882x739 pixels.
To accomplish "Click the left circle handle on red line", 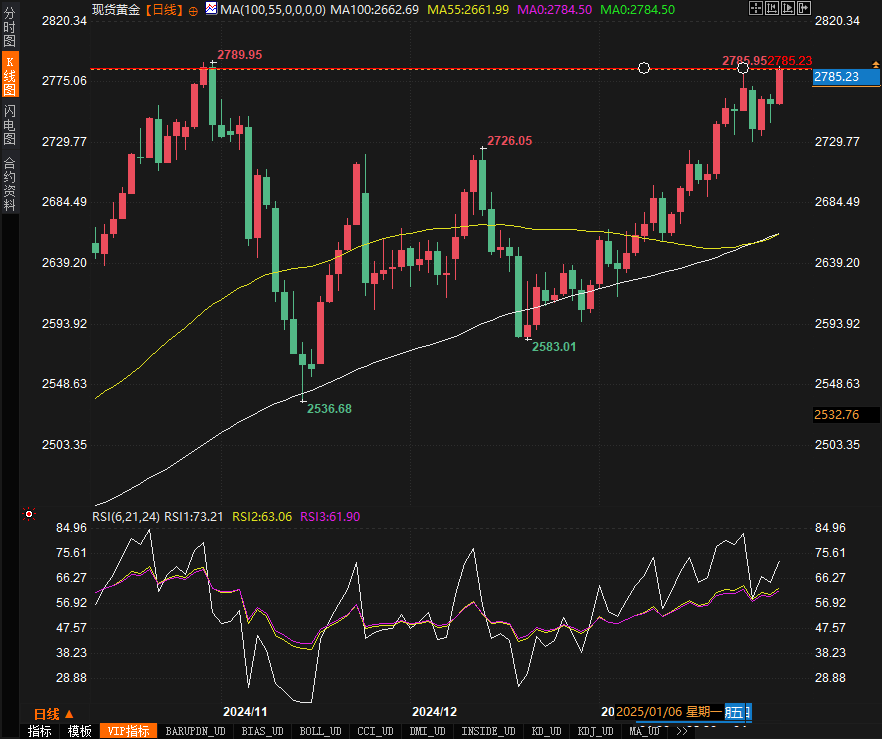I will 644,68.
